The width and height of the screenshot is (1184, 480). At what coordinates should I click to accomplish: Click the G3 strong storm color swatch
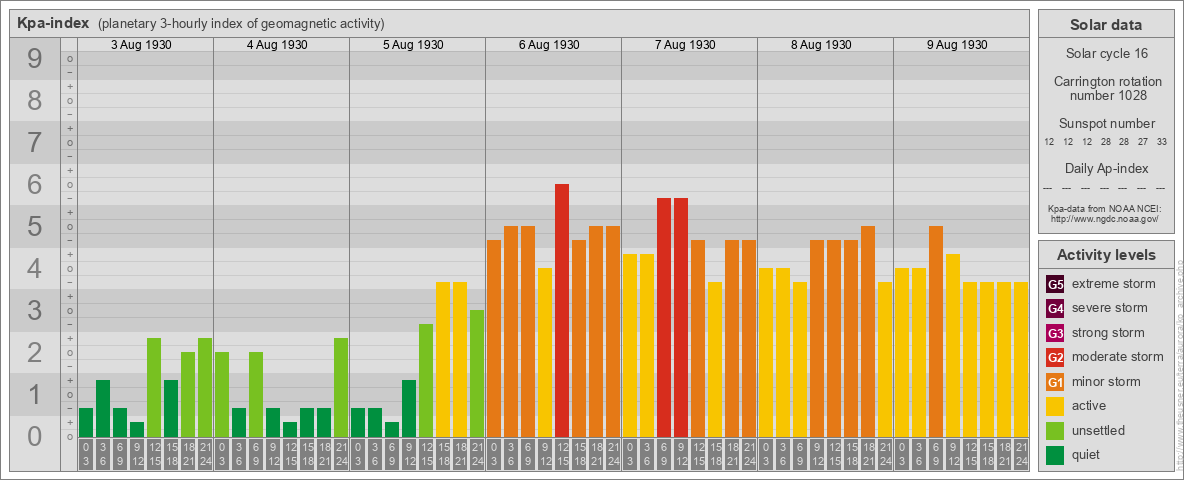point(1055,333)
